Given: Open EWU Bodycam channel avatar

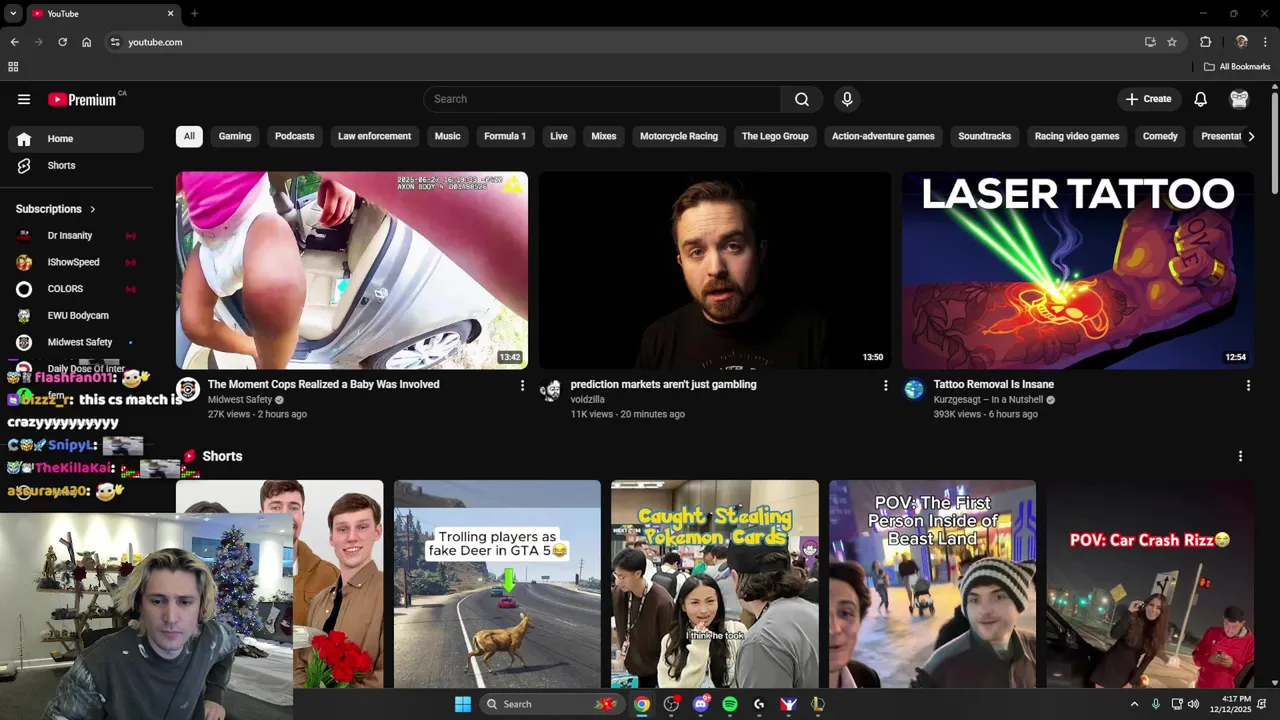Looking at the screenshot, I should 24,315.
